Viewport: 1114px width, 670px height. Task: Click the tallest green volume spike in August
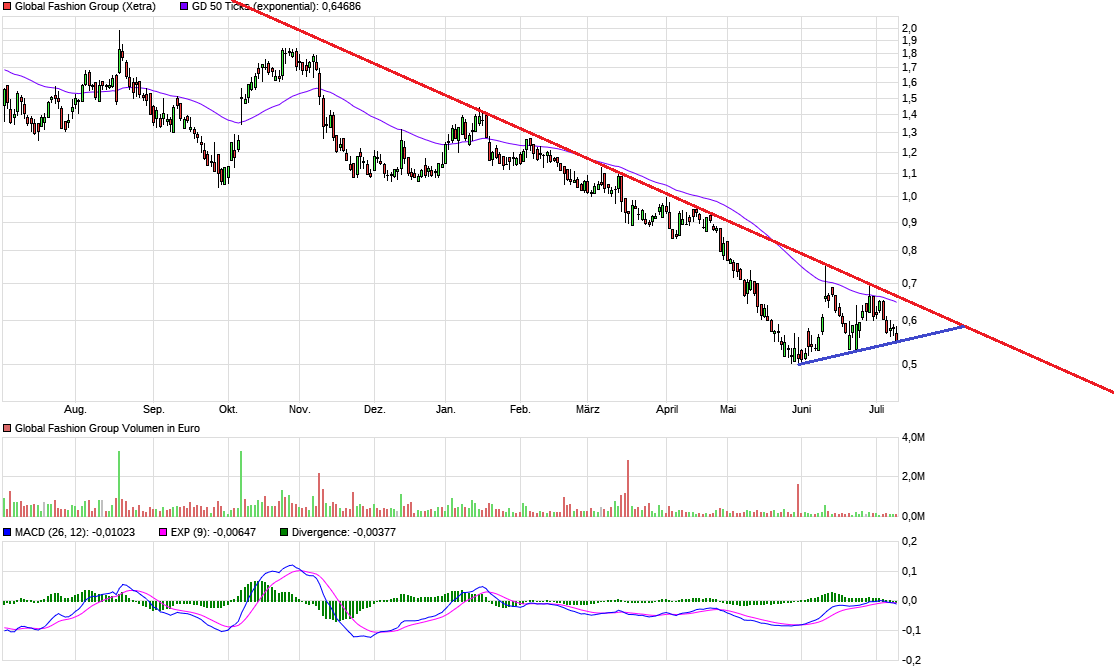click(119, 483)
